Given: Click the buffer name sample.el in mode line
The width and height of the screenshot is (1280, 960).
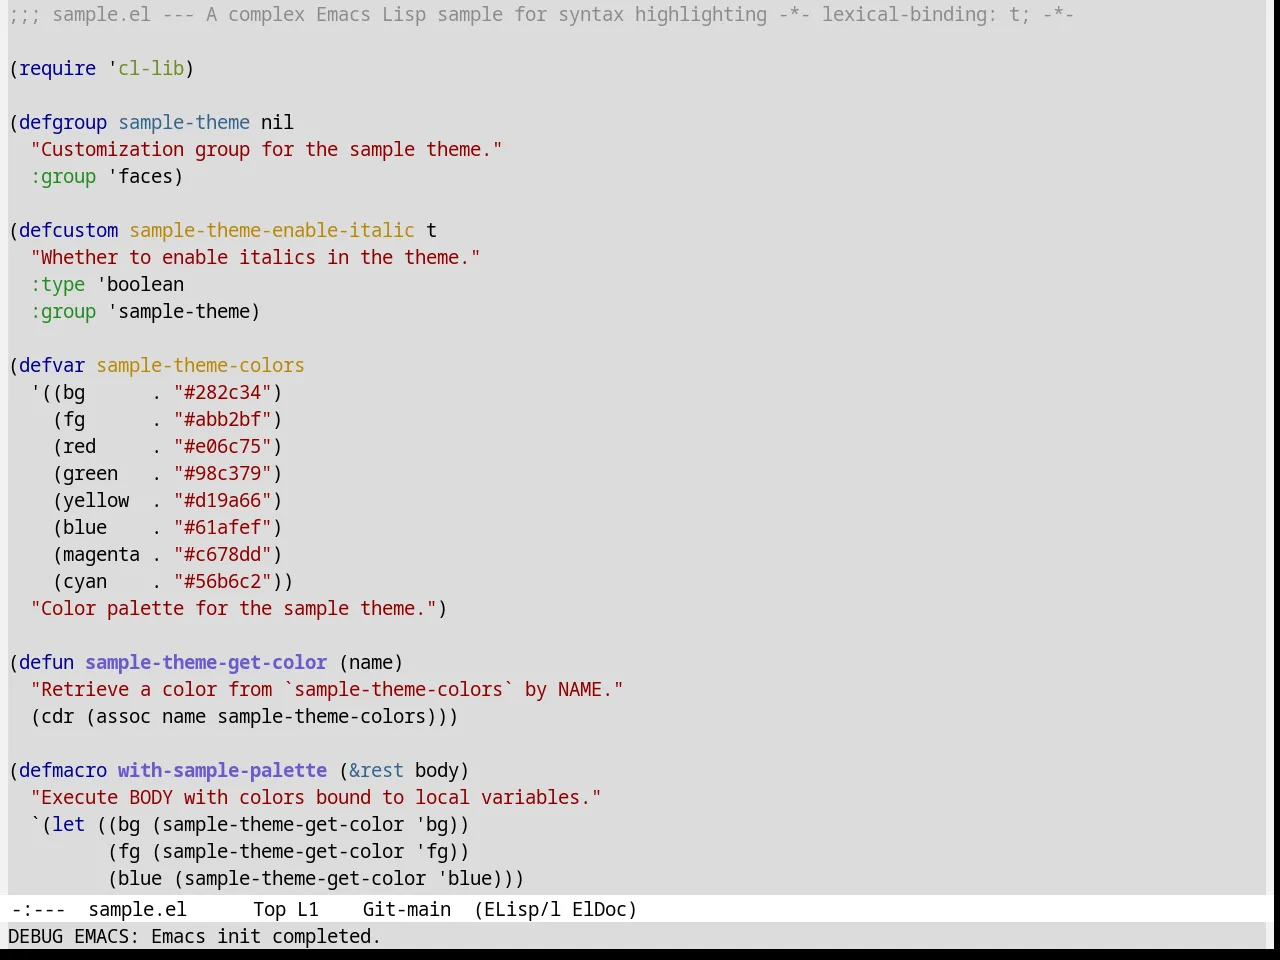Looking at the screenshot, I should tap(137, 909).
